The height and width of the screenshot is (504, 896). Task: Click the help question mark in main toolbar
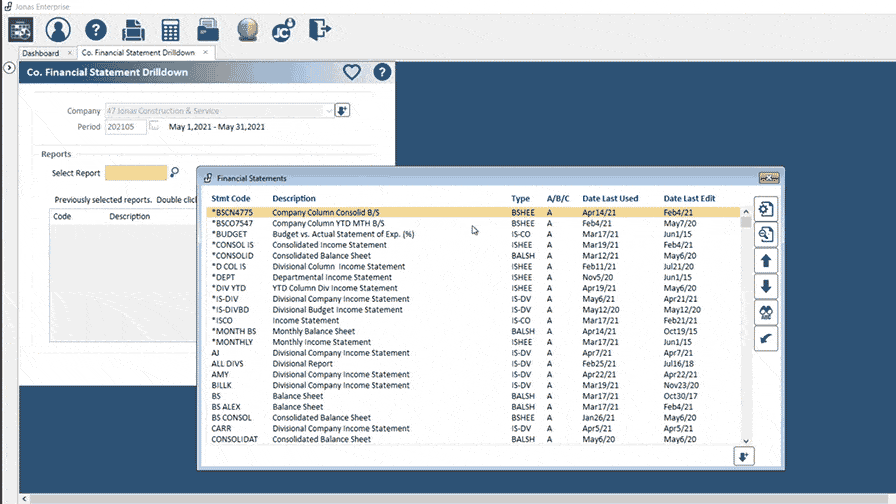[96, 30]
